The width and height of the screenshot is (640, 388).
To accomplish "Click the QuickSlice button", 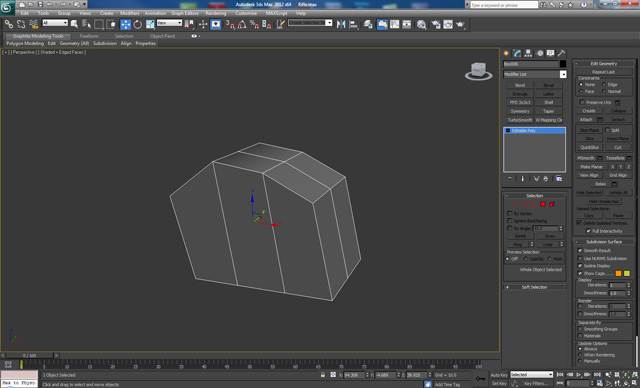I will tap(589, 147).
